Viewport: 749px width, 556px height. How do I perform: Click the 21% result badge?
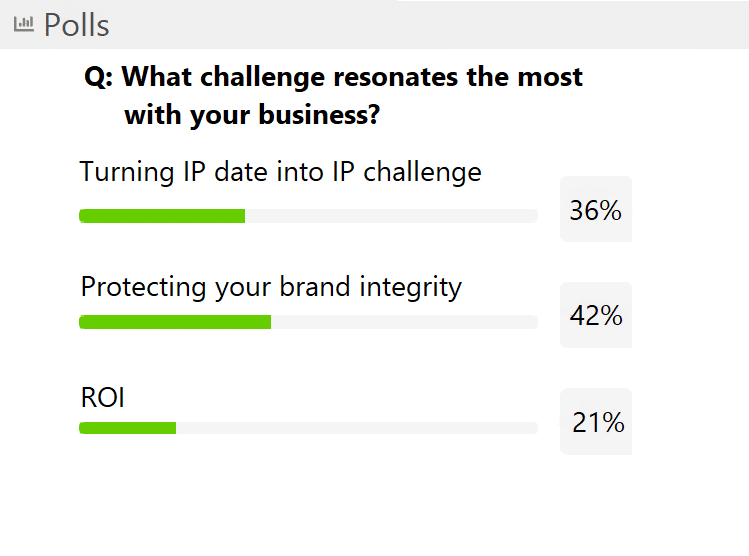pos(596,422)
